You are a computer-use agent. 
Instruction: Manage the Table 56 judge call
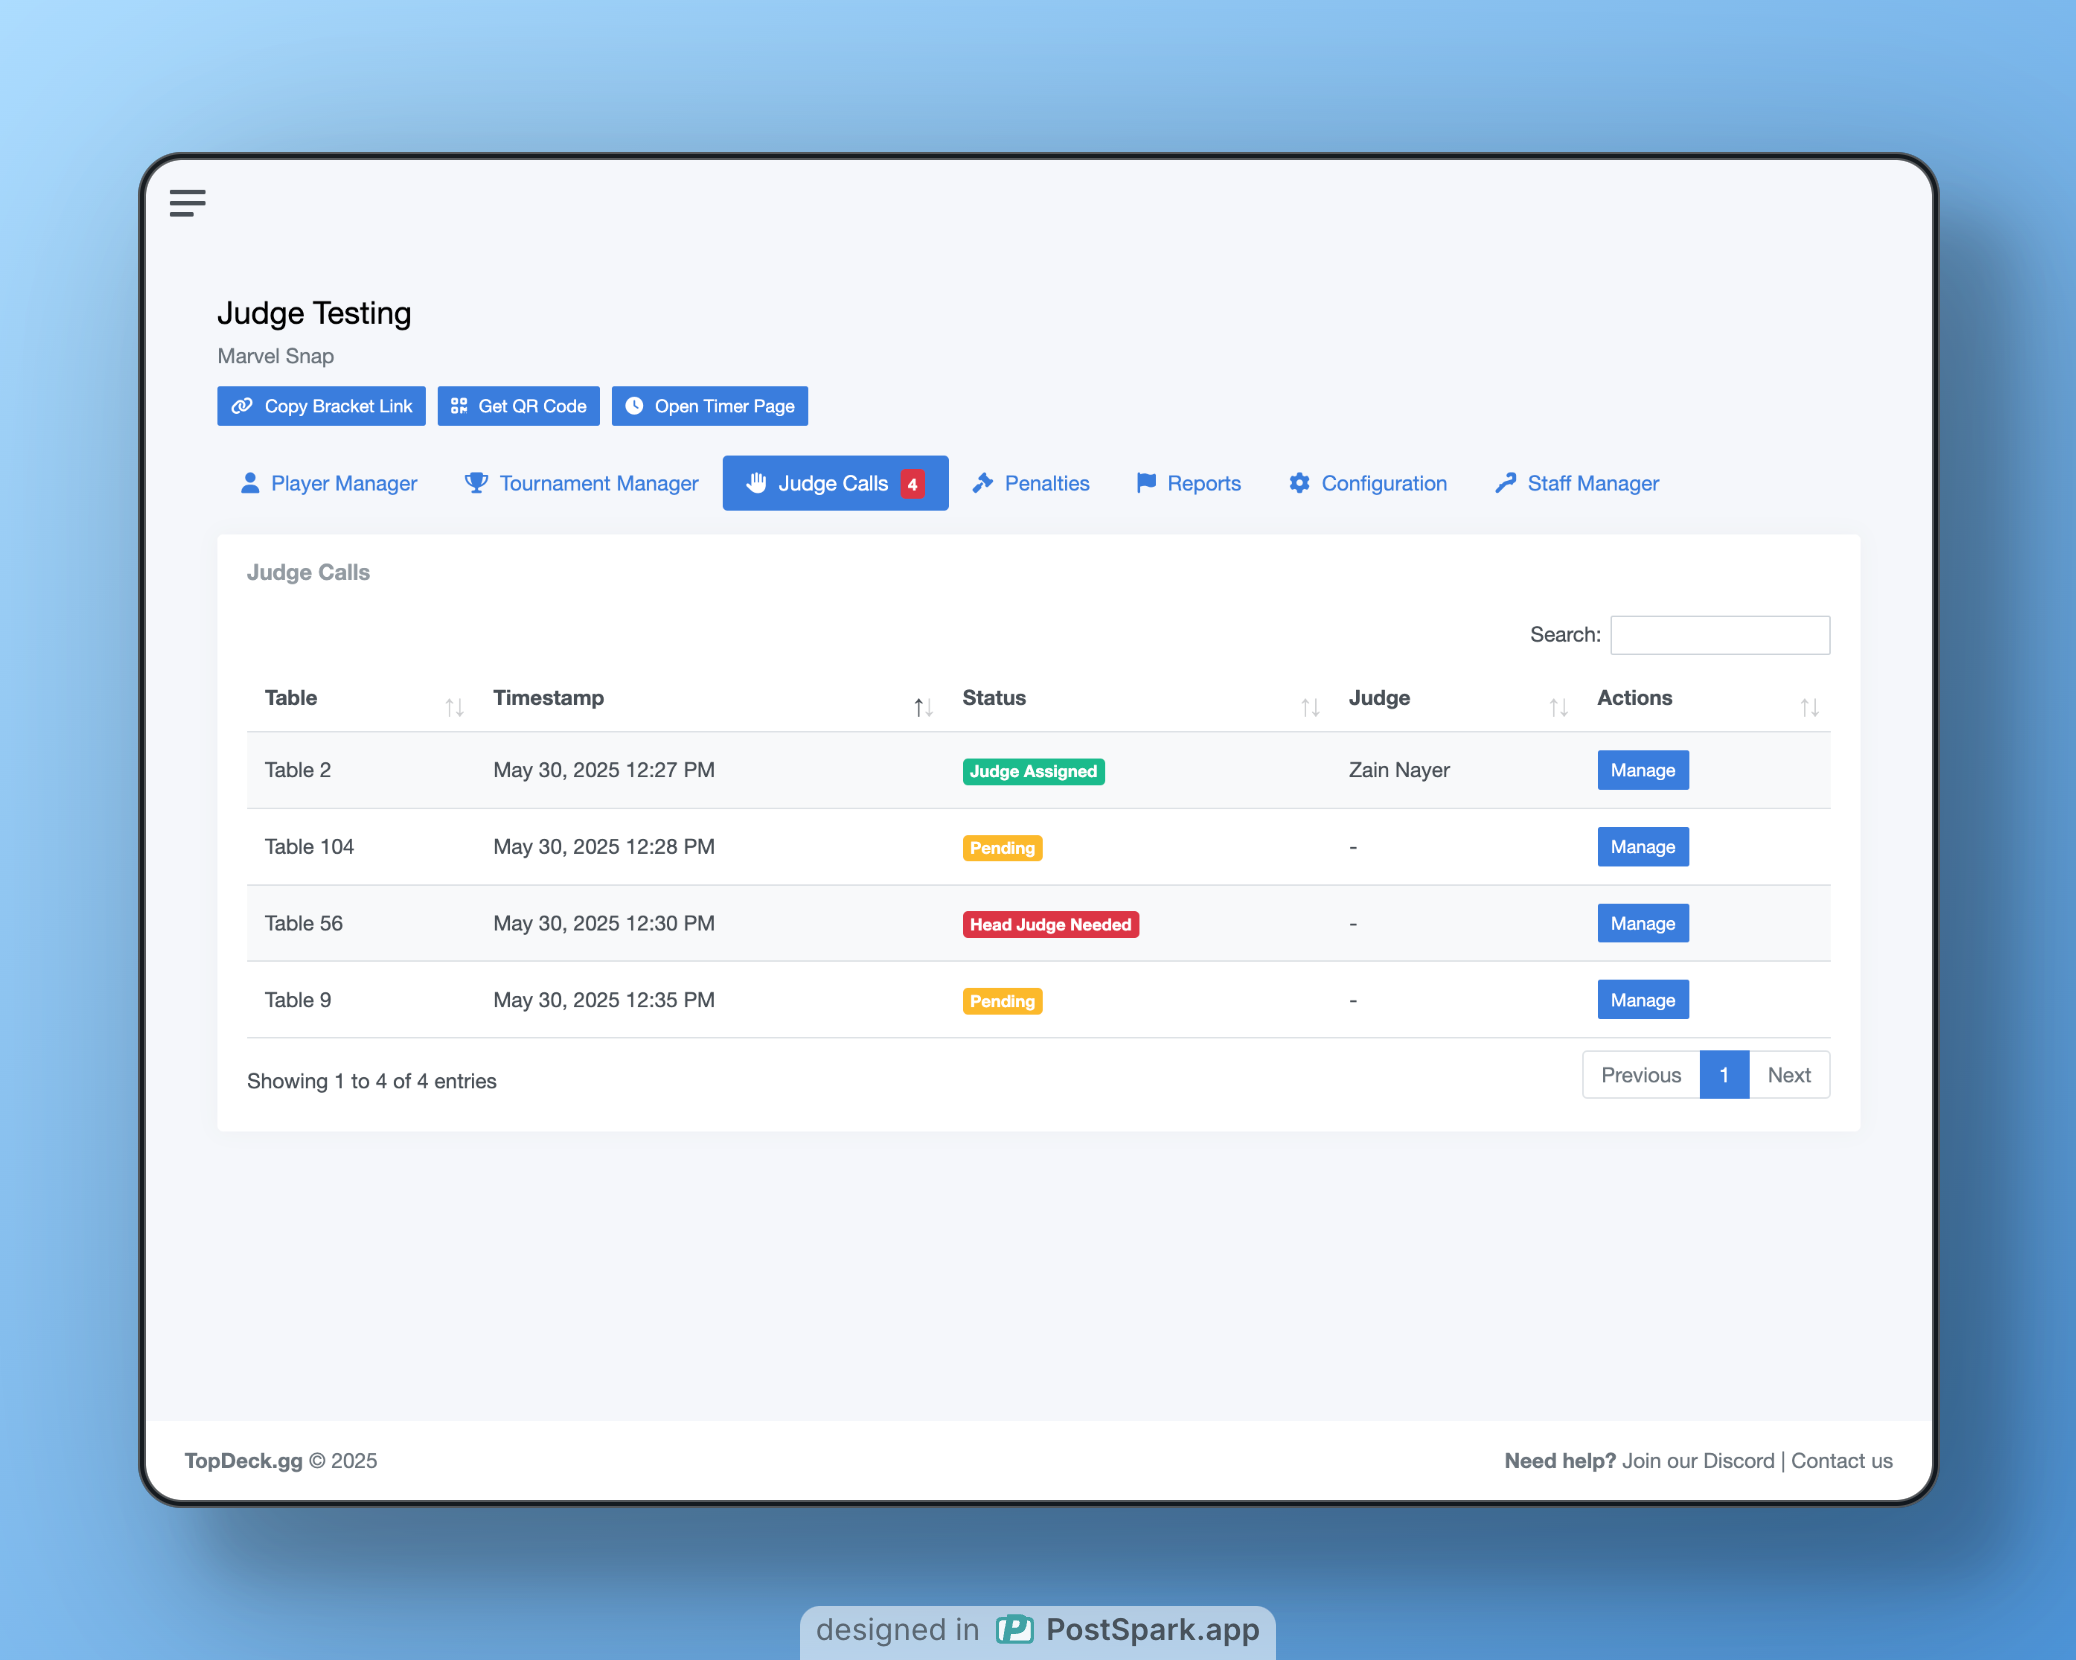(1642, 923)
